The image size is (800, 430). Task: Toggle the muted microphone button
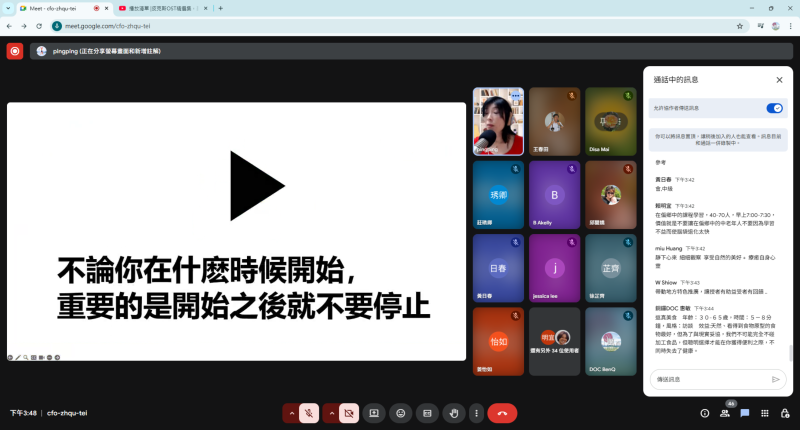coord(309,413)
